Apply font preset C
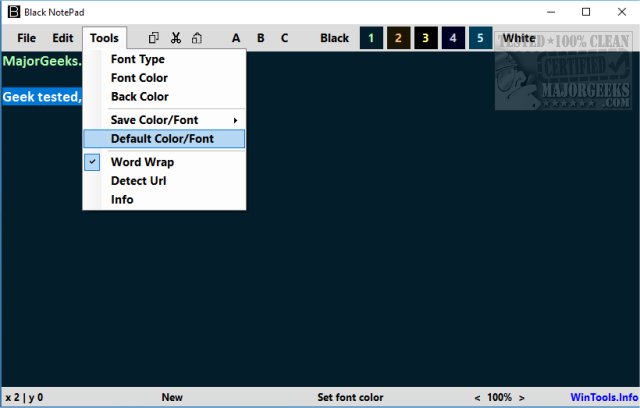The image size is (640, 408). (x=284, y=38)
